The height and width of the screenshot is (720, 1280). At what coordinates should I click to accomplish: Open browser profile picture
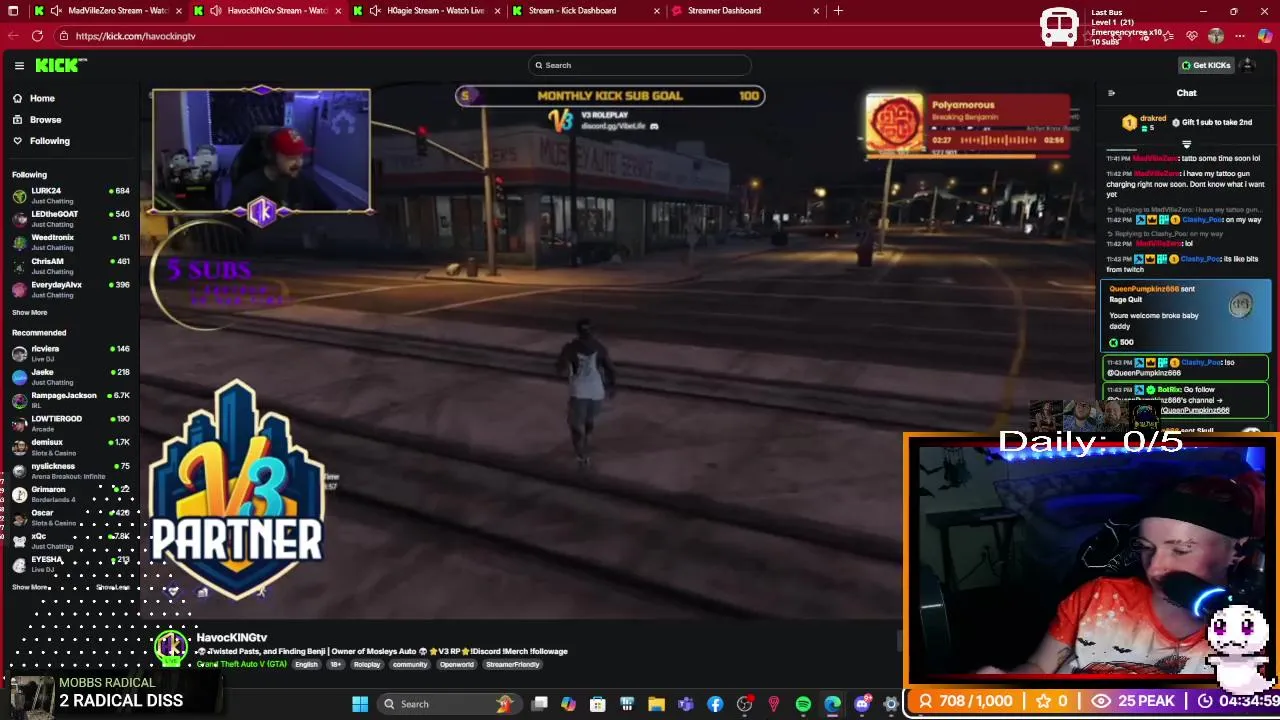[x=1215, y=36]
